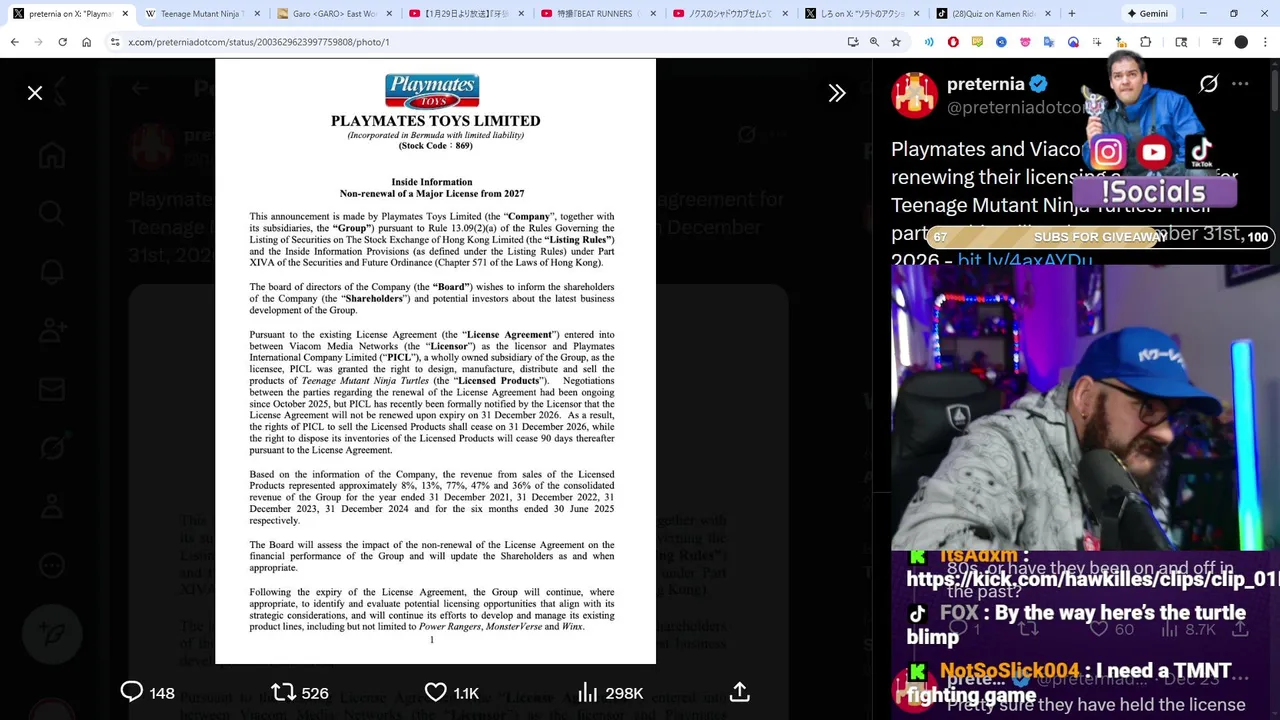Open a new browser tab

(x=1072, y=14)
